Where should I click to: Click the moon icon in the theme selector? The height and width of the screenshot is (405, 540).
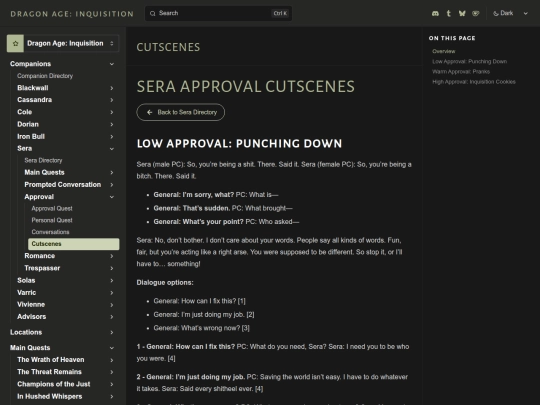[496, 13]
